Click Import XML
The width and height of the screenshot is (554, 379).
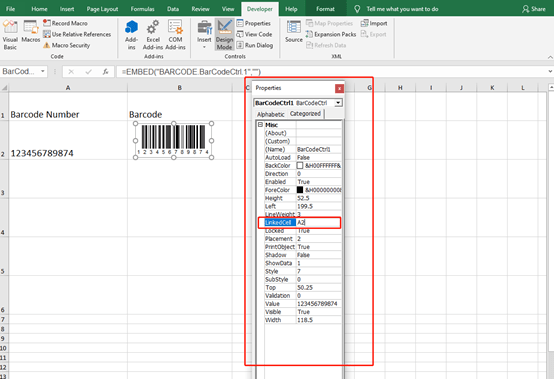tap(374, 23)
